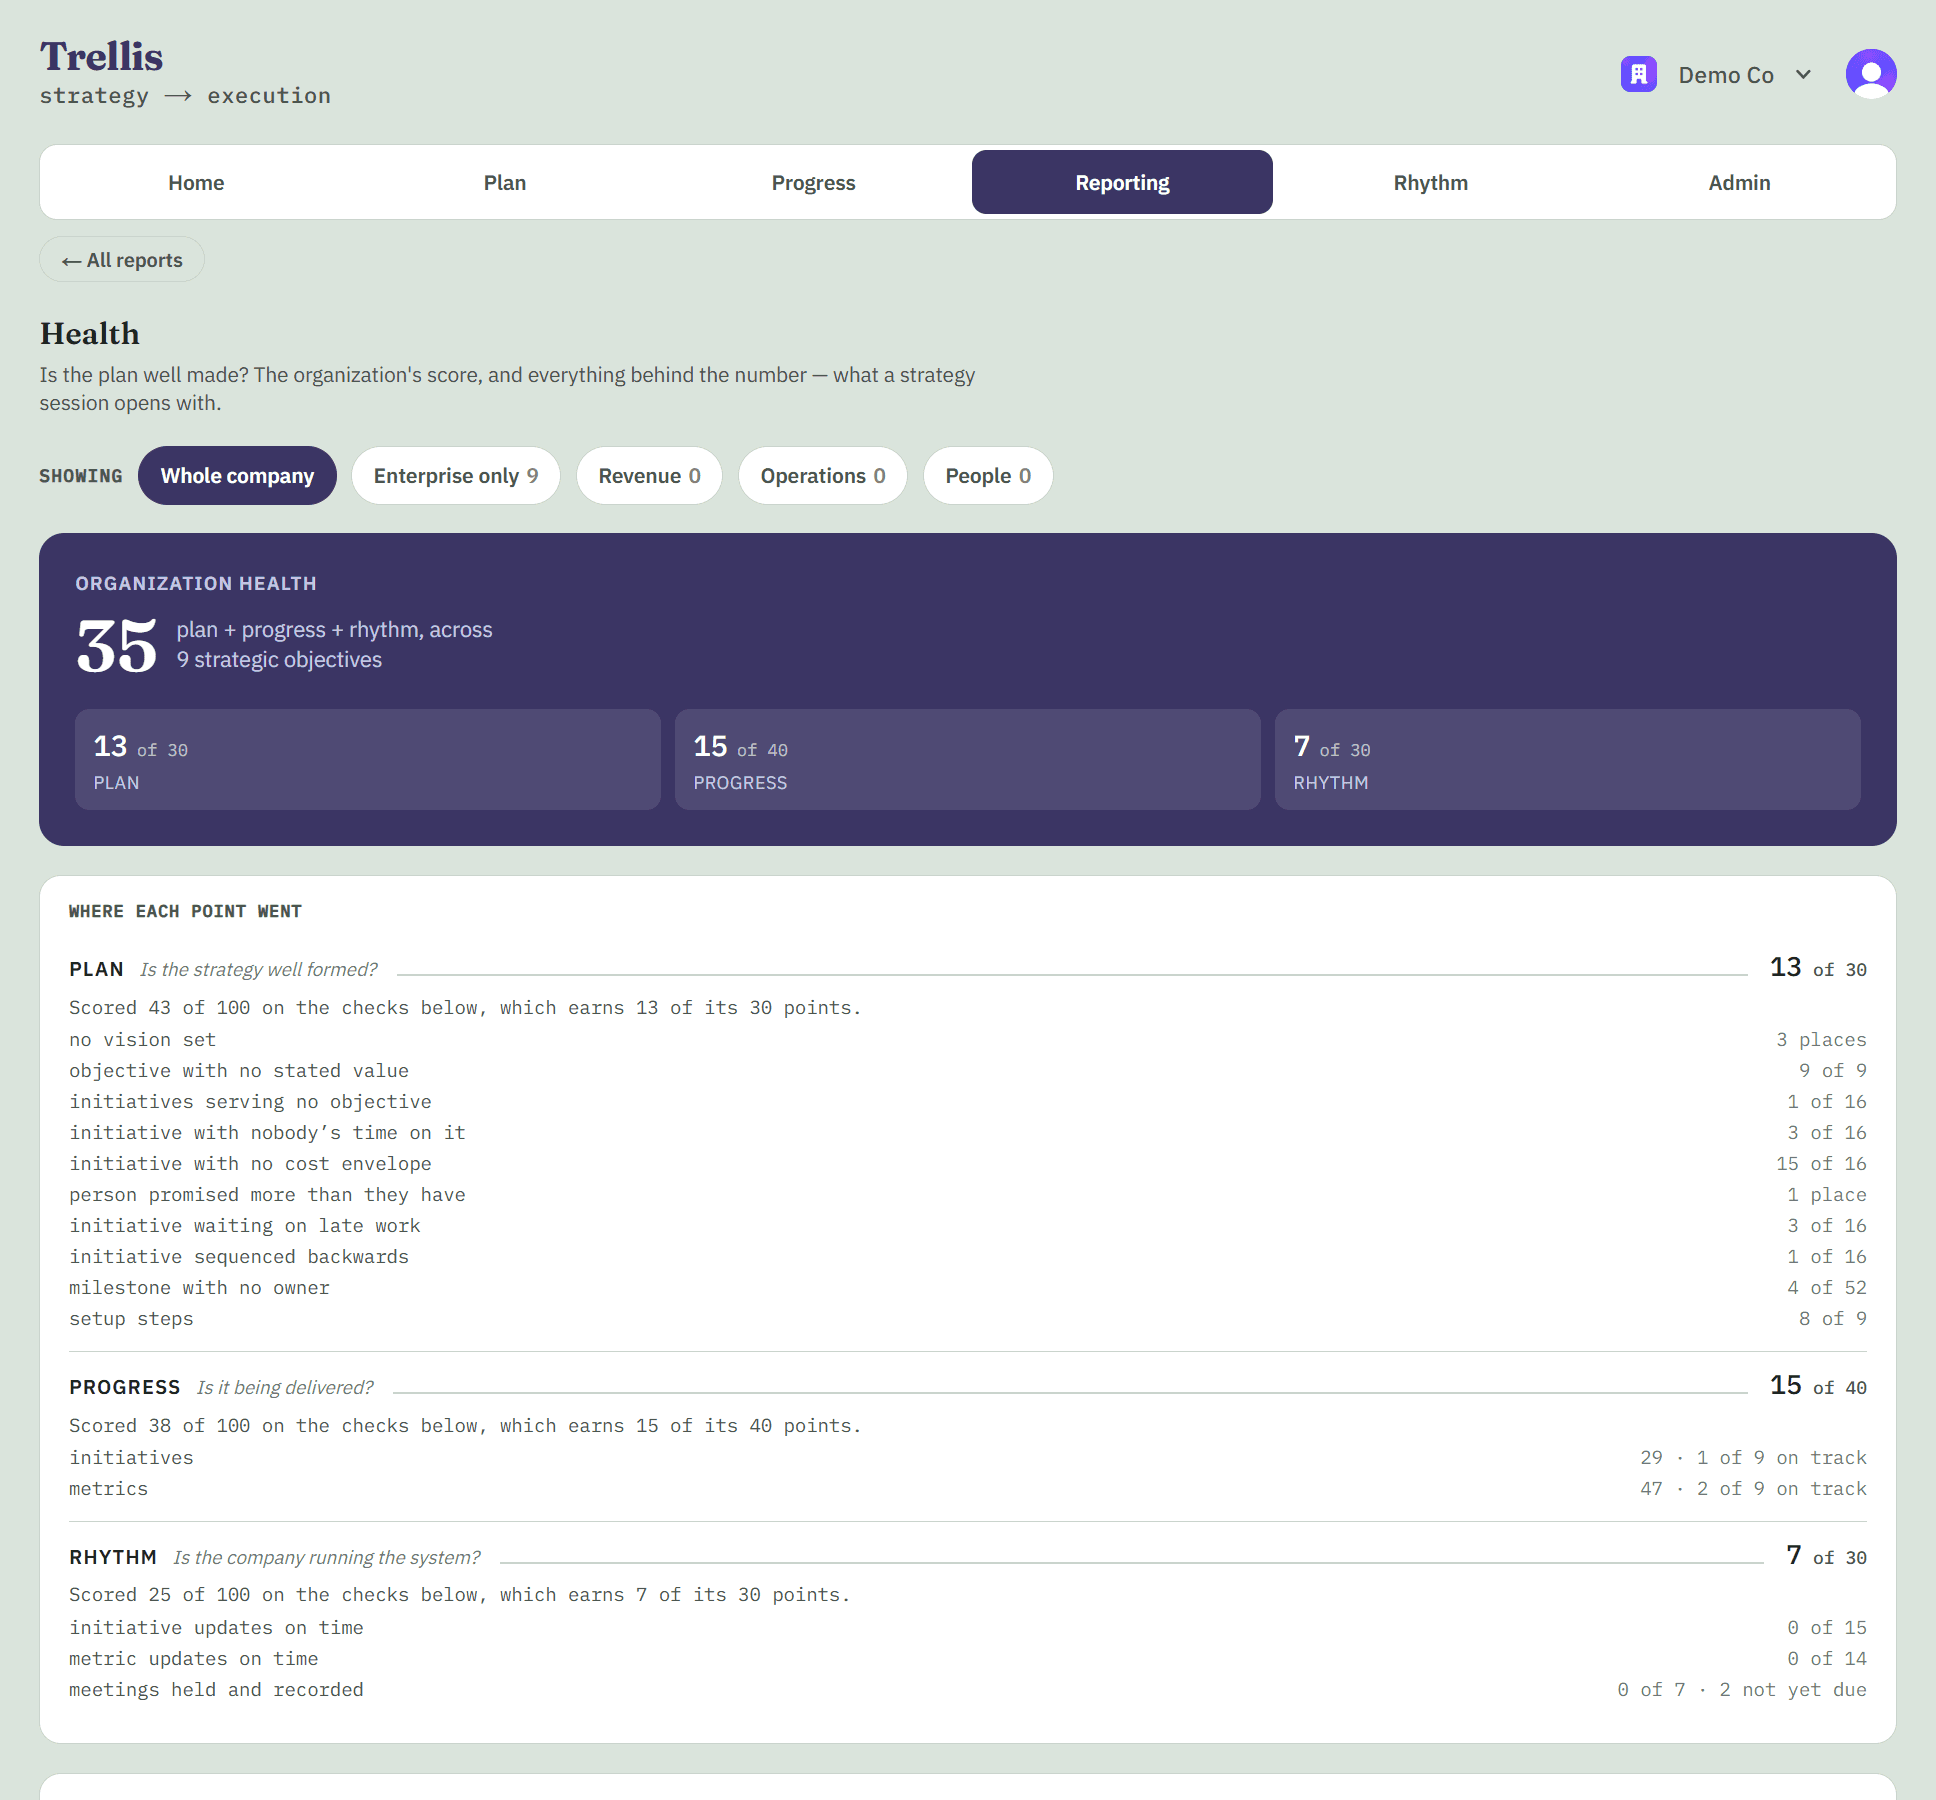Screen dimensions: 1936x1800
Task: Filter by Enterprise only
Action: pyautogui.click(x=456, y=476)
